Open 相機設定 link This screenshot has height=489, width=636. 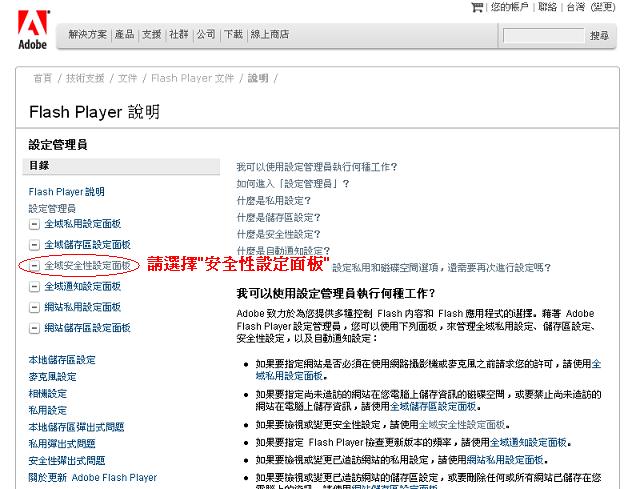click(47, 394)
